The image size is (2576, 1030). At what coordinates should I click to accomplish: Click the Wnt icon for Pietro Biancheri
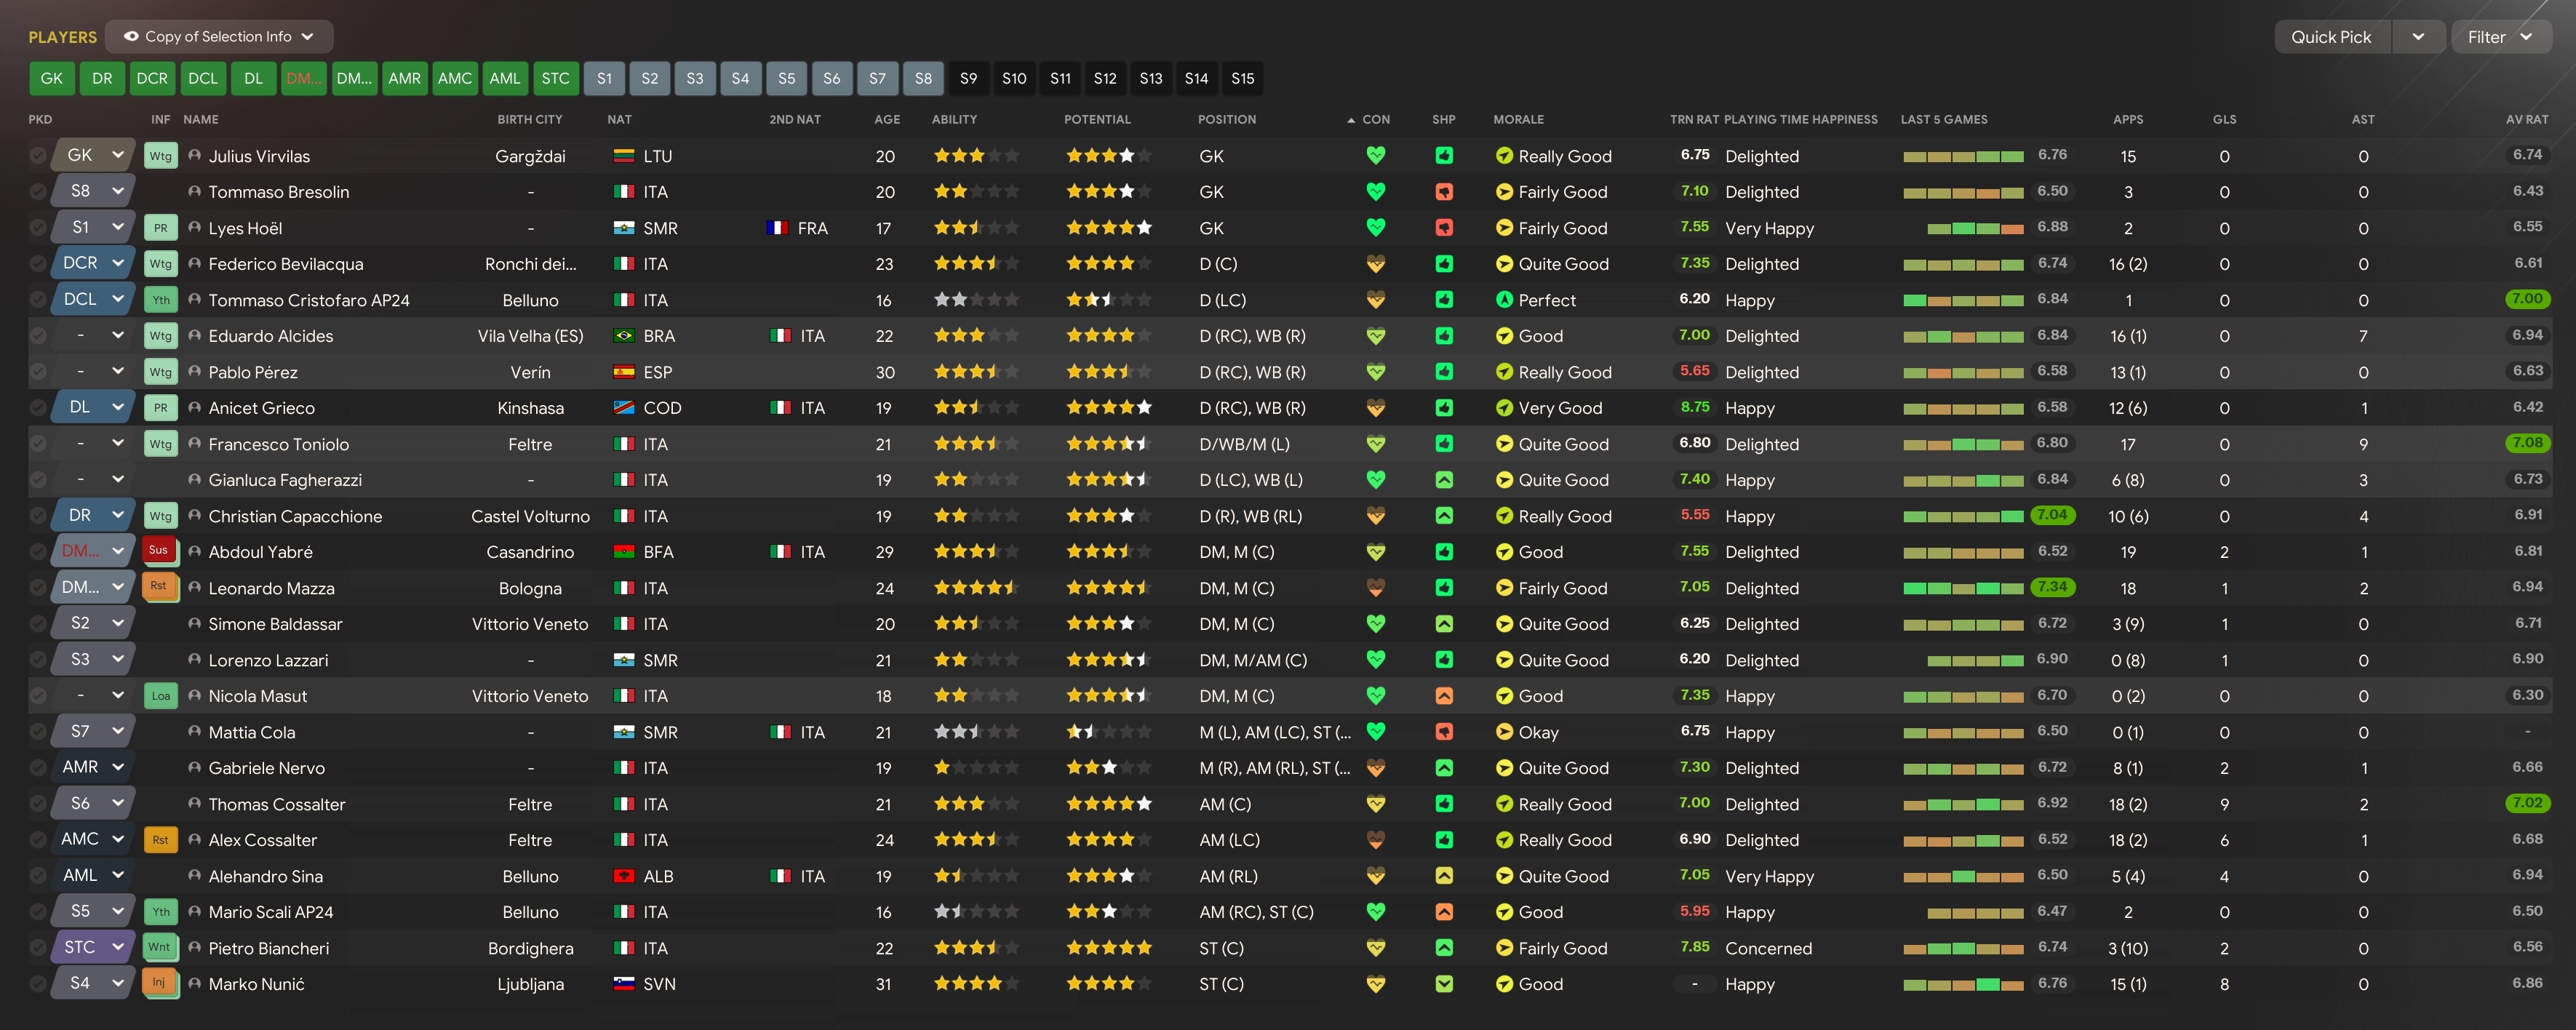click(158, 947)
